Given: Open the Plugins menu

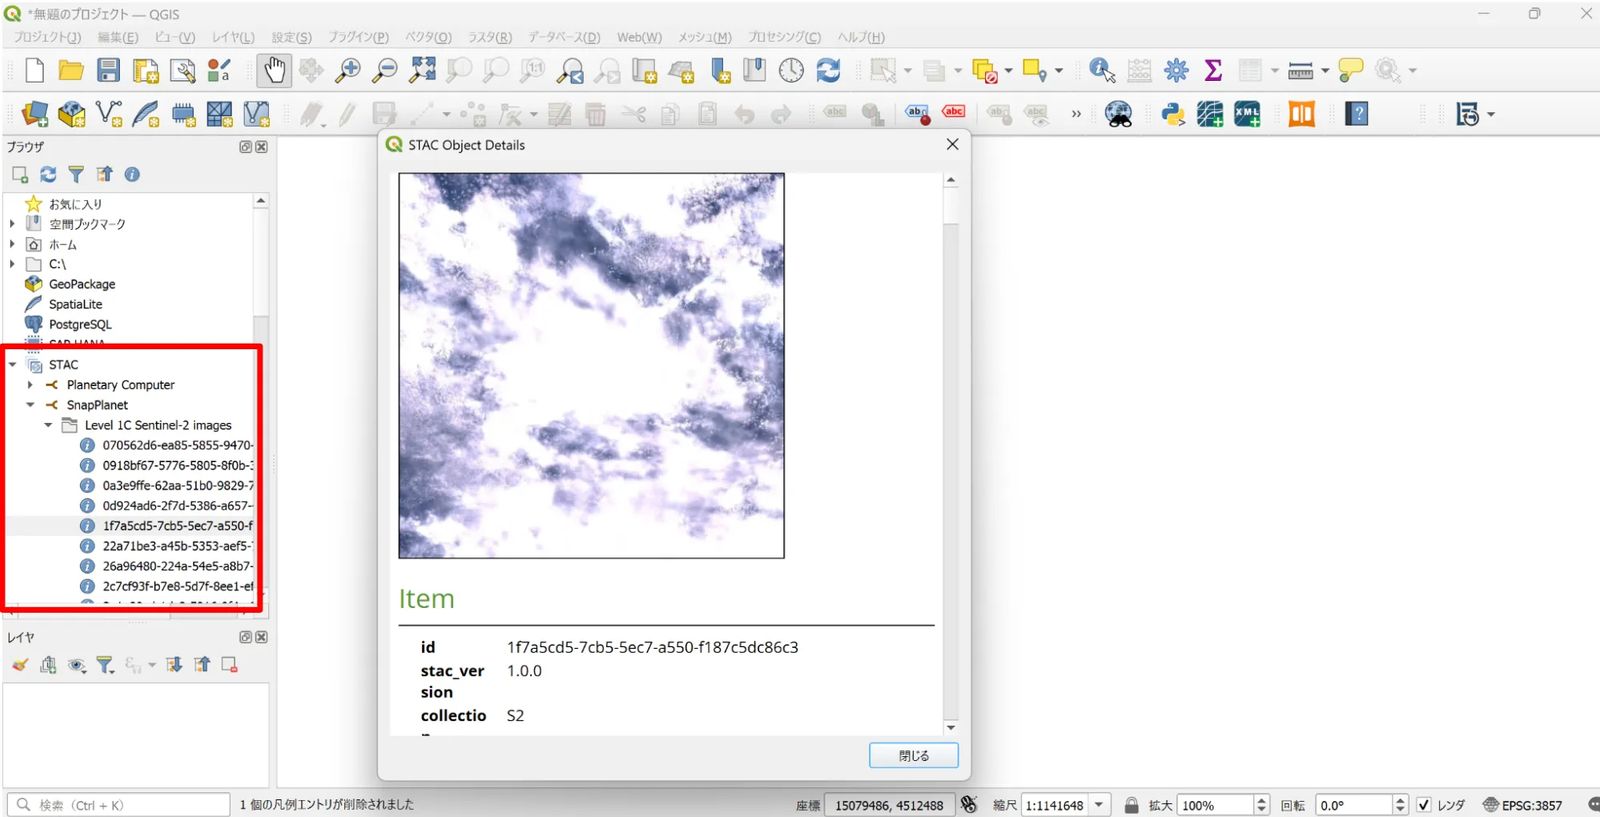Looking at the screenshot, I should pos(358,37).
